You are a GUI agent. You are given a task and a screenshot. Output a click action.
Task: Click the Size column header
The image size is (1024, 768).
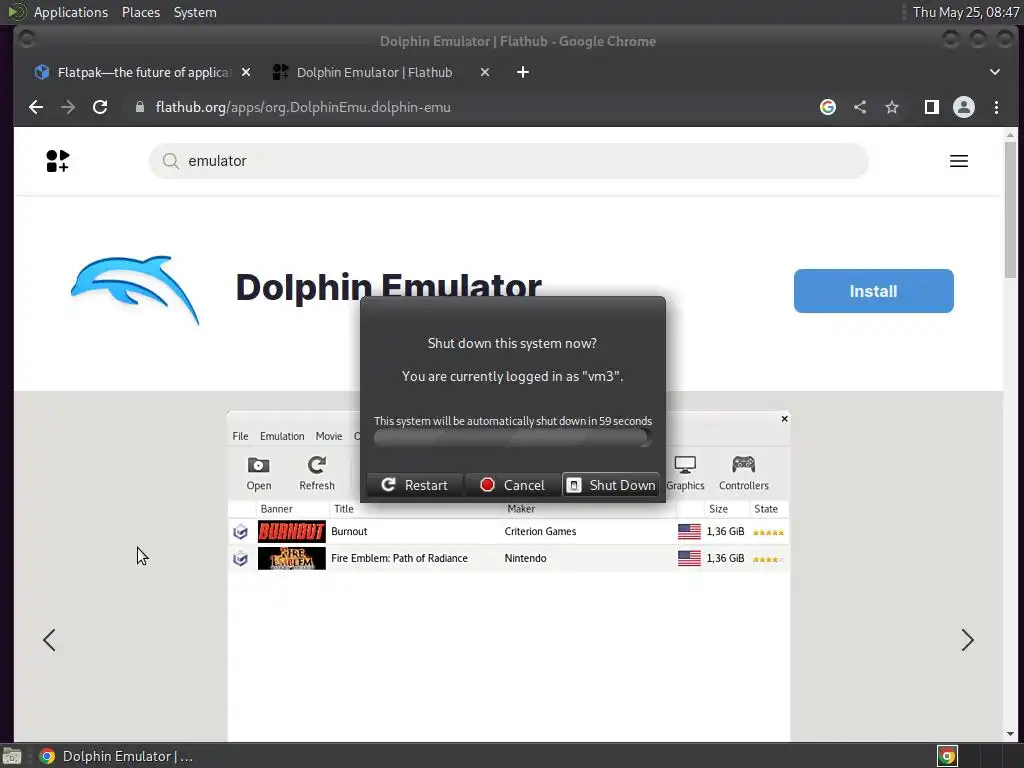coord(718,509)
